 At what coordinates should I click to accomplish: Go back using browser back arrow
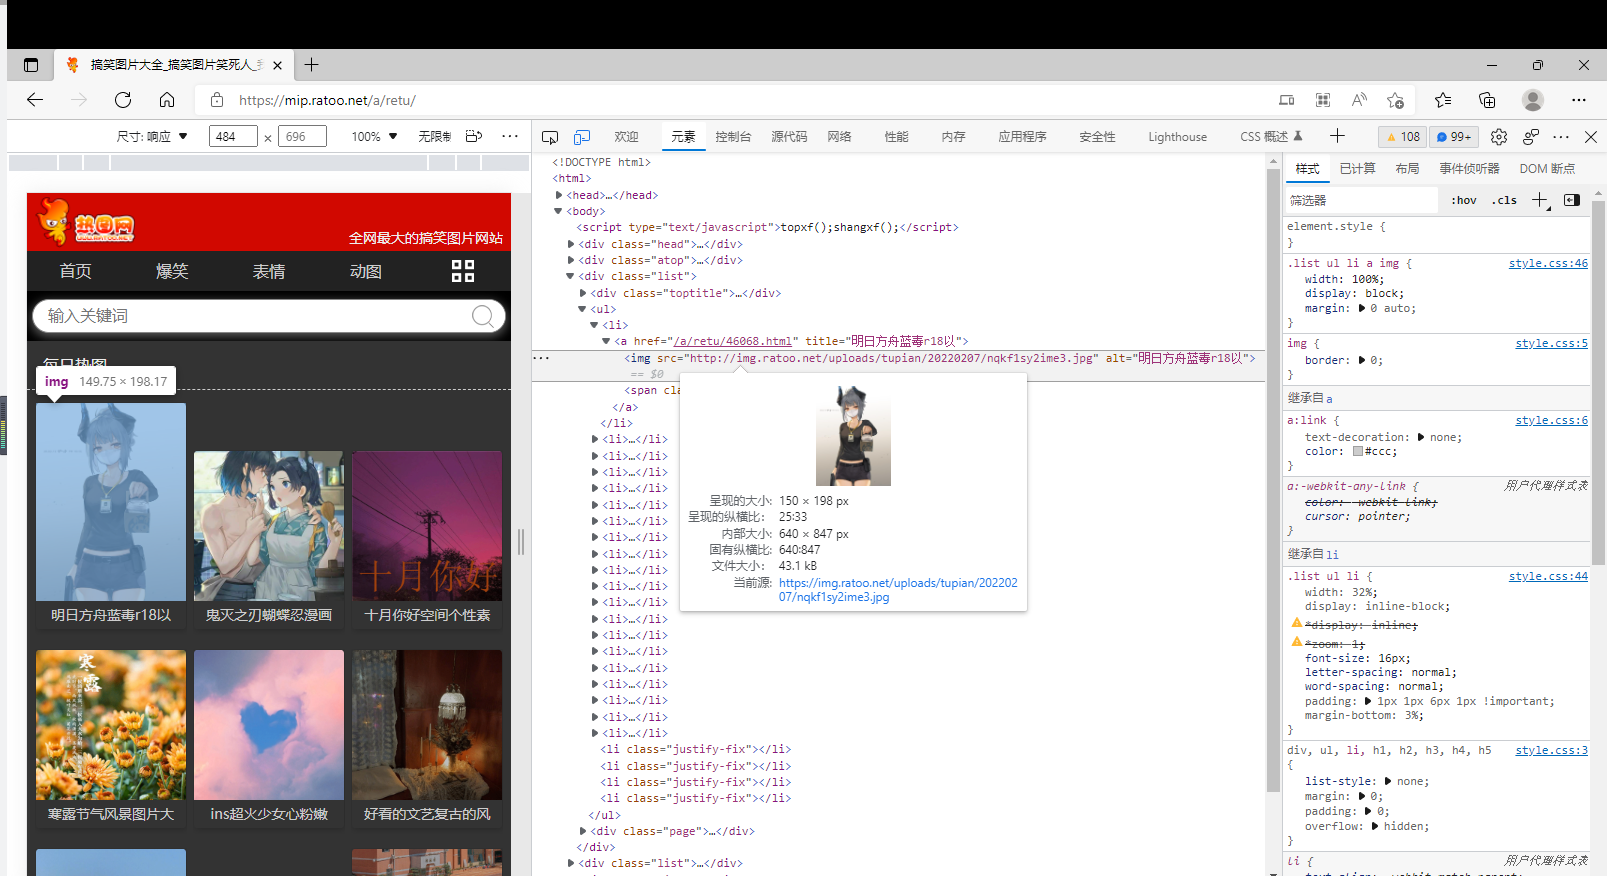pyautogui.click(x=35, y=100)
